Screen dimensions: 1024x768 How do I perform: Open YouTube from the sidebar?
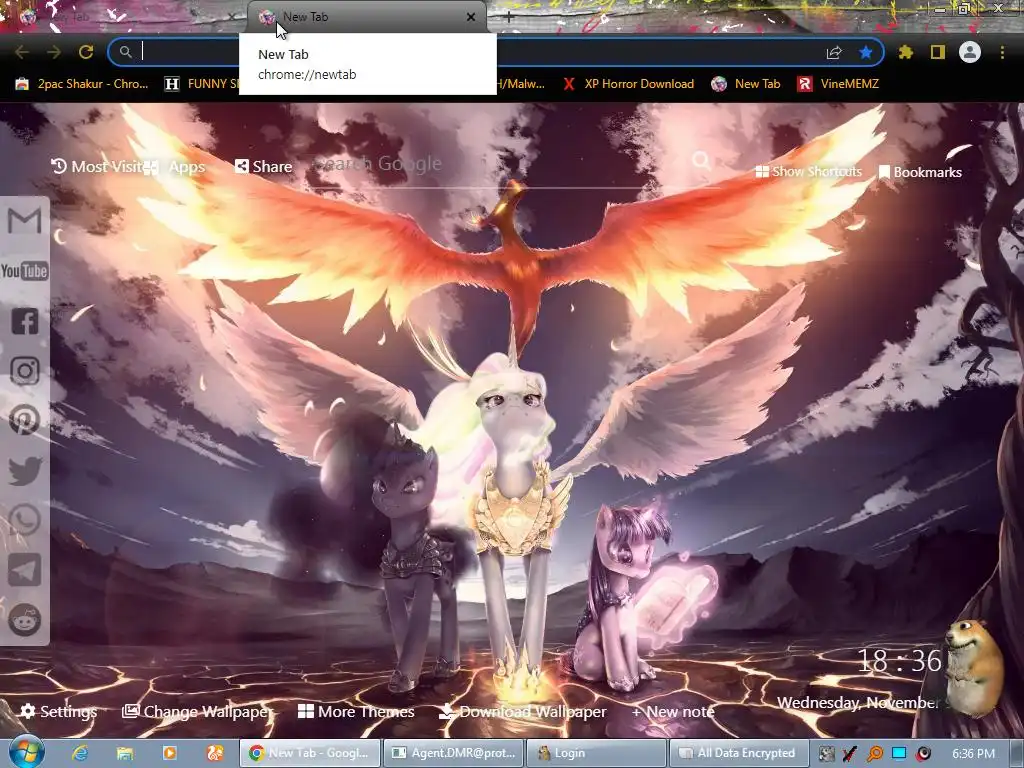point(24,270)
